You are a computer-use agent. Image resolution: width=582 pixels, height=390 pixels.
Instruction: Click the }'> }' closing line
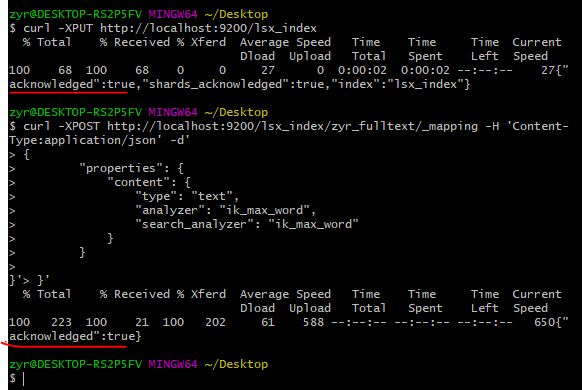point(29,280)
